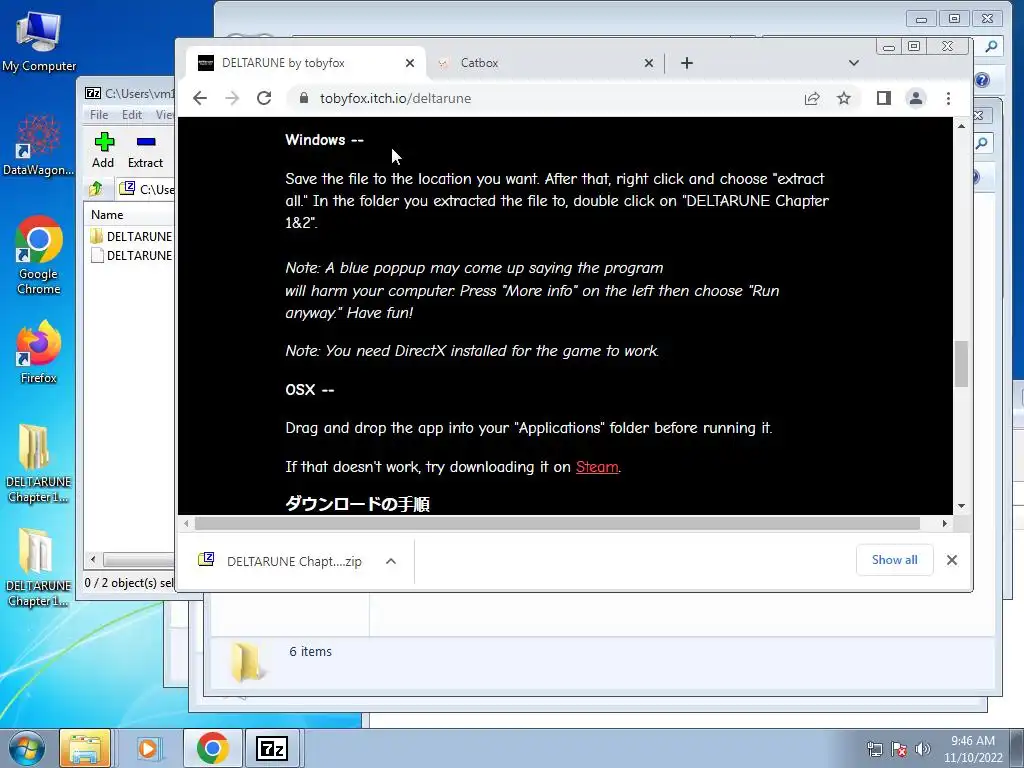The height and width of the screenshot is (768, 1024).
Task: Open the Chrome three-dot menu
Action: [948, 99]
